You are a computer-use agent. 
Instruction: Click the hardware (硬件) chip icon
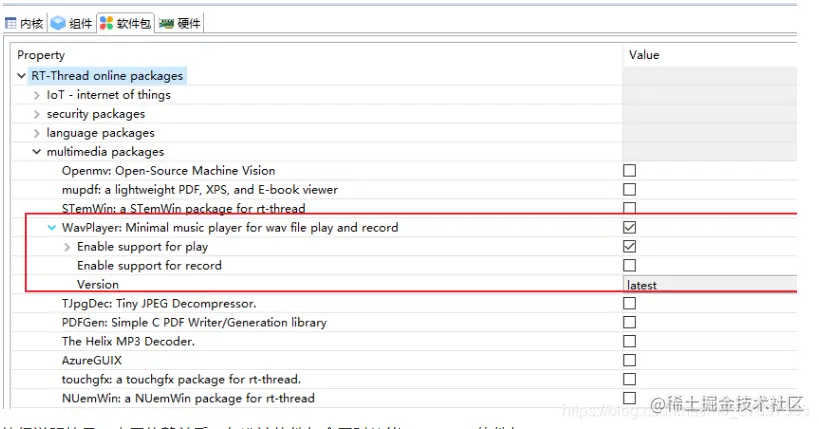[166, 24]
